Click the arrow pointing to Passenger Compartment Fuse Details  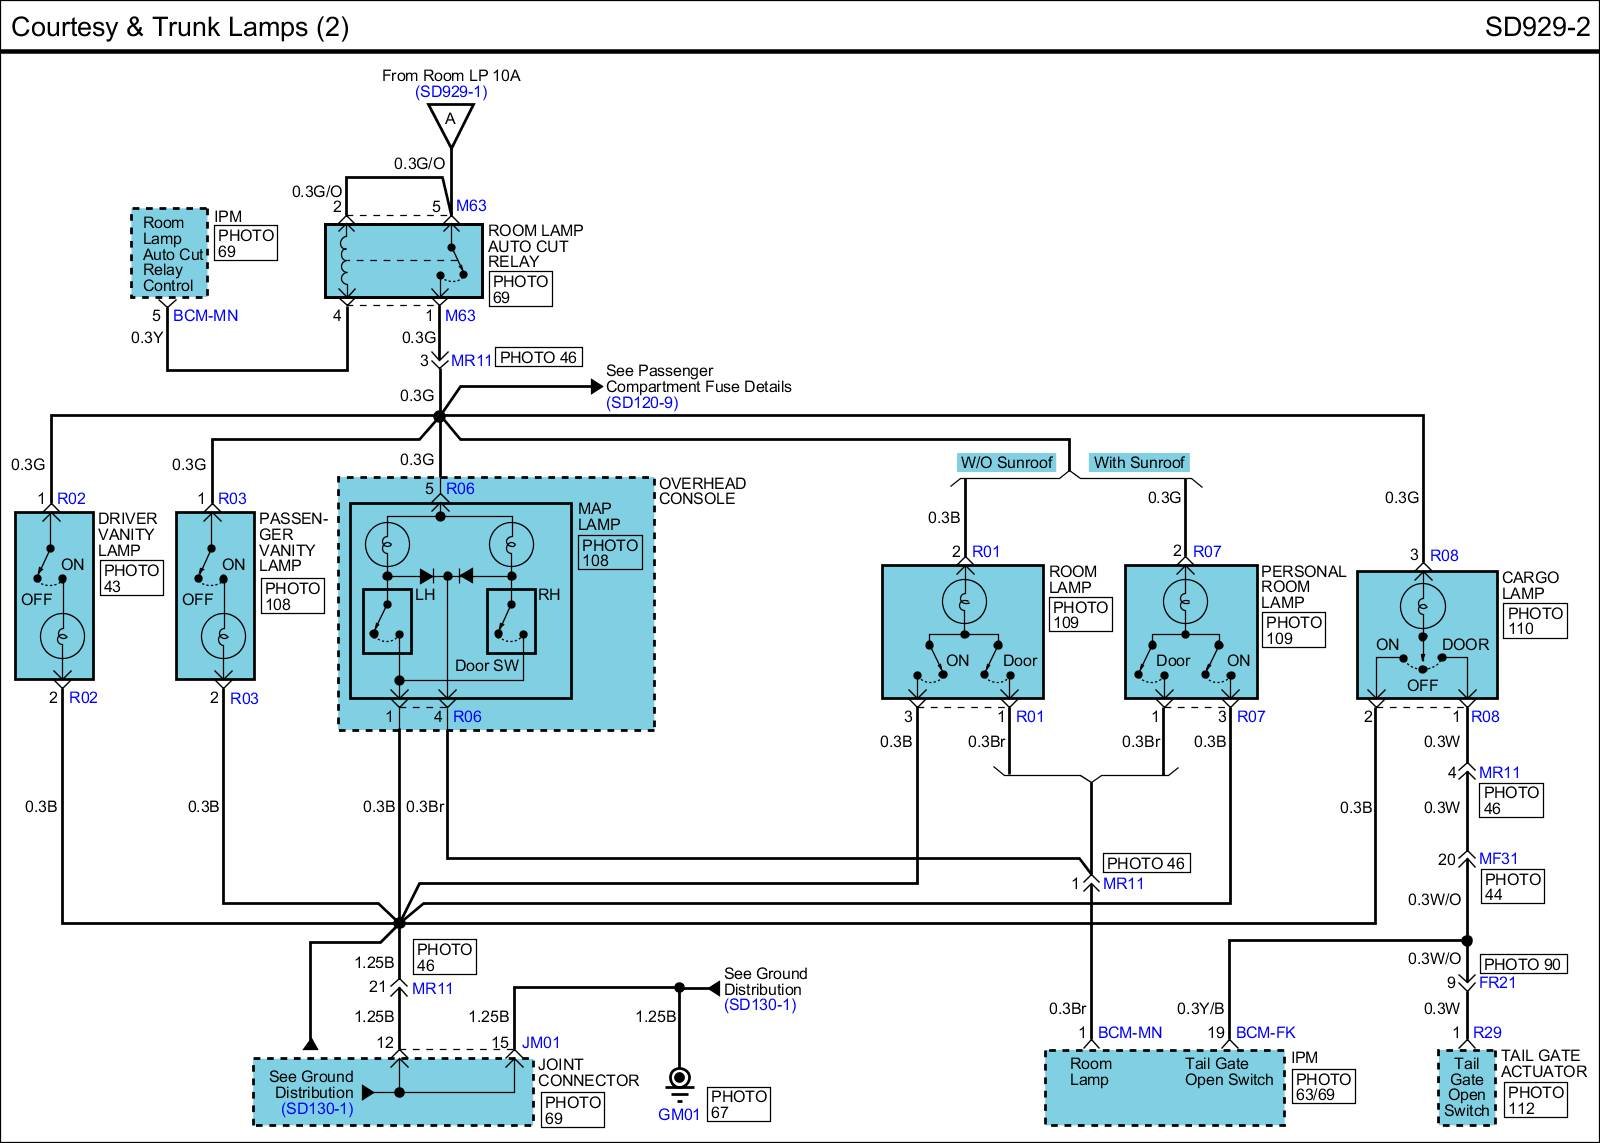click(x=597, y=385)
